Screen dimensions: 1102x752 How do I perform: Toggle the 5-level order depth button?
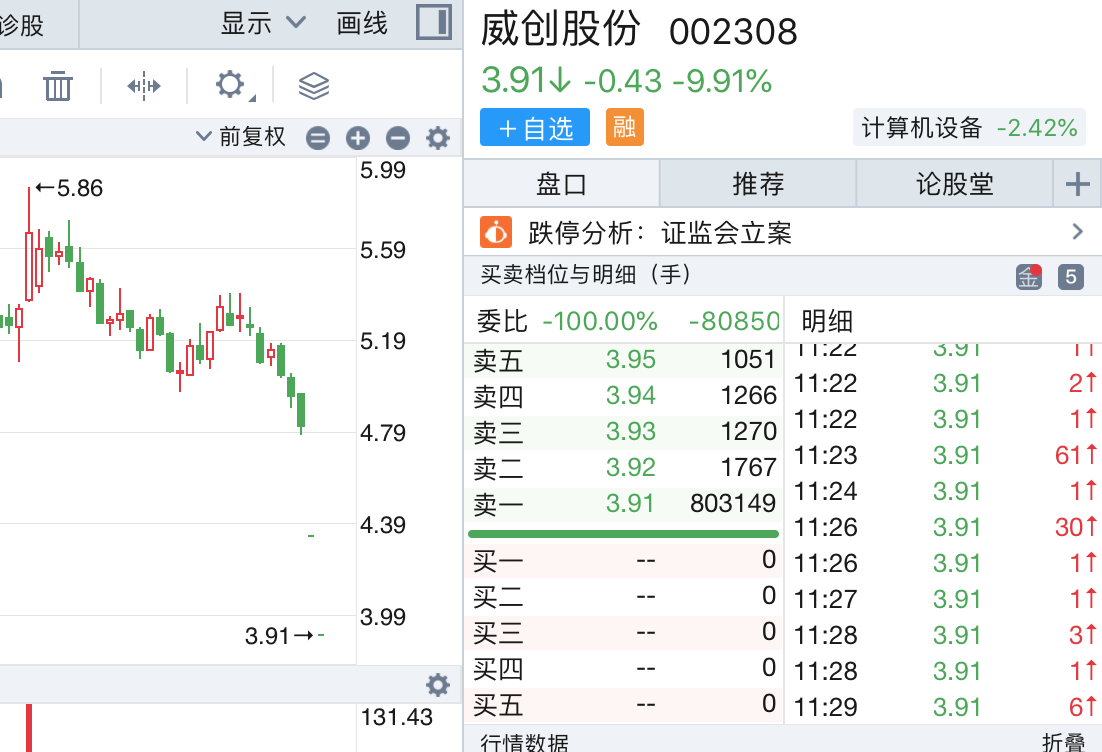(x=1070, y=277)
